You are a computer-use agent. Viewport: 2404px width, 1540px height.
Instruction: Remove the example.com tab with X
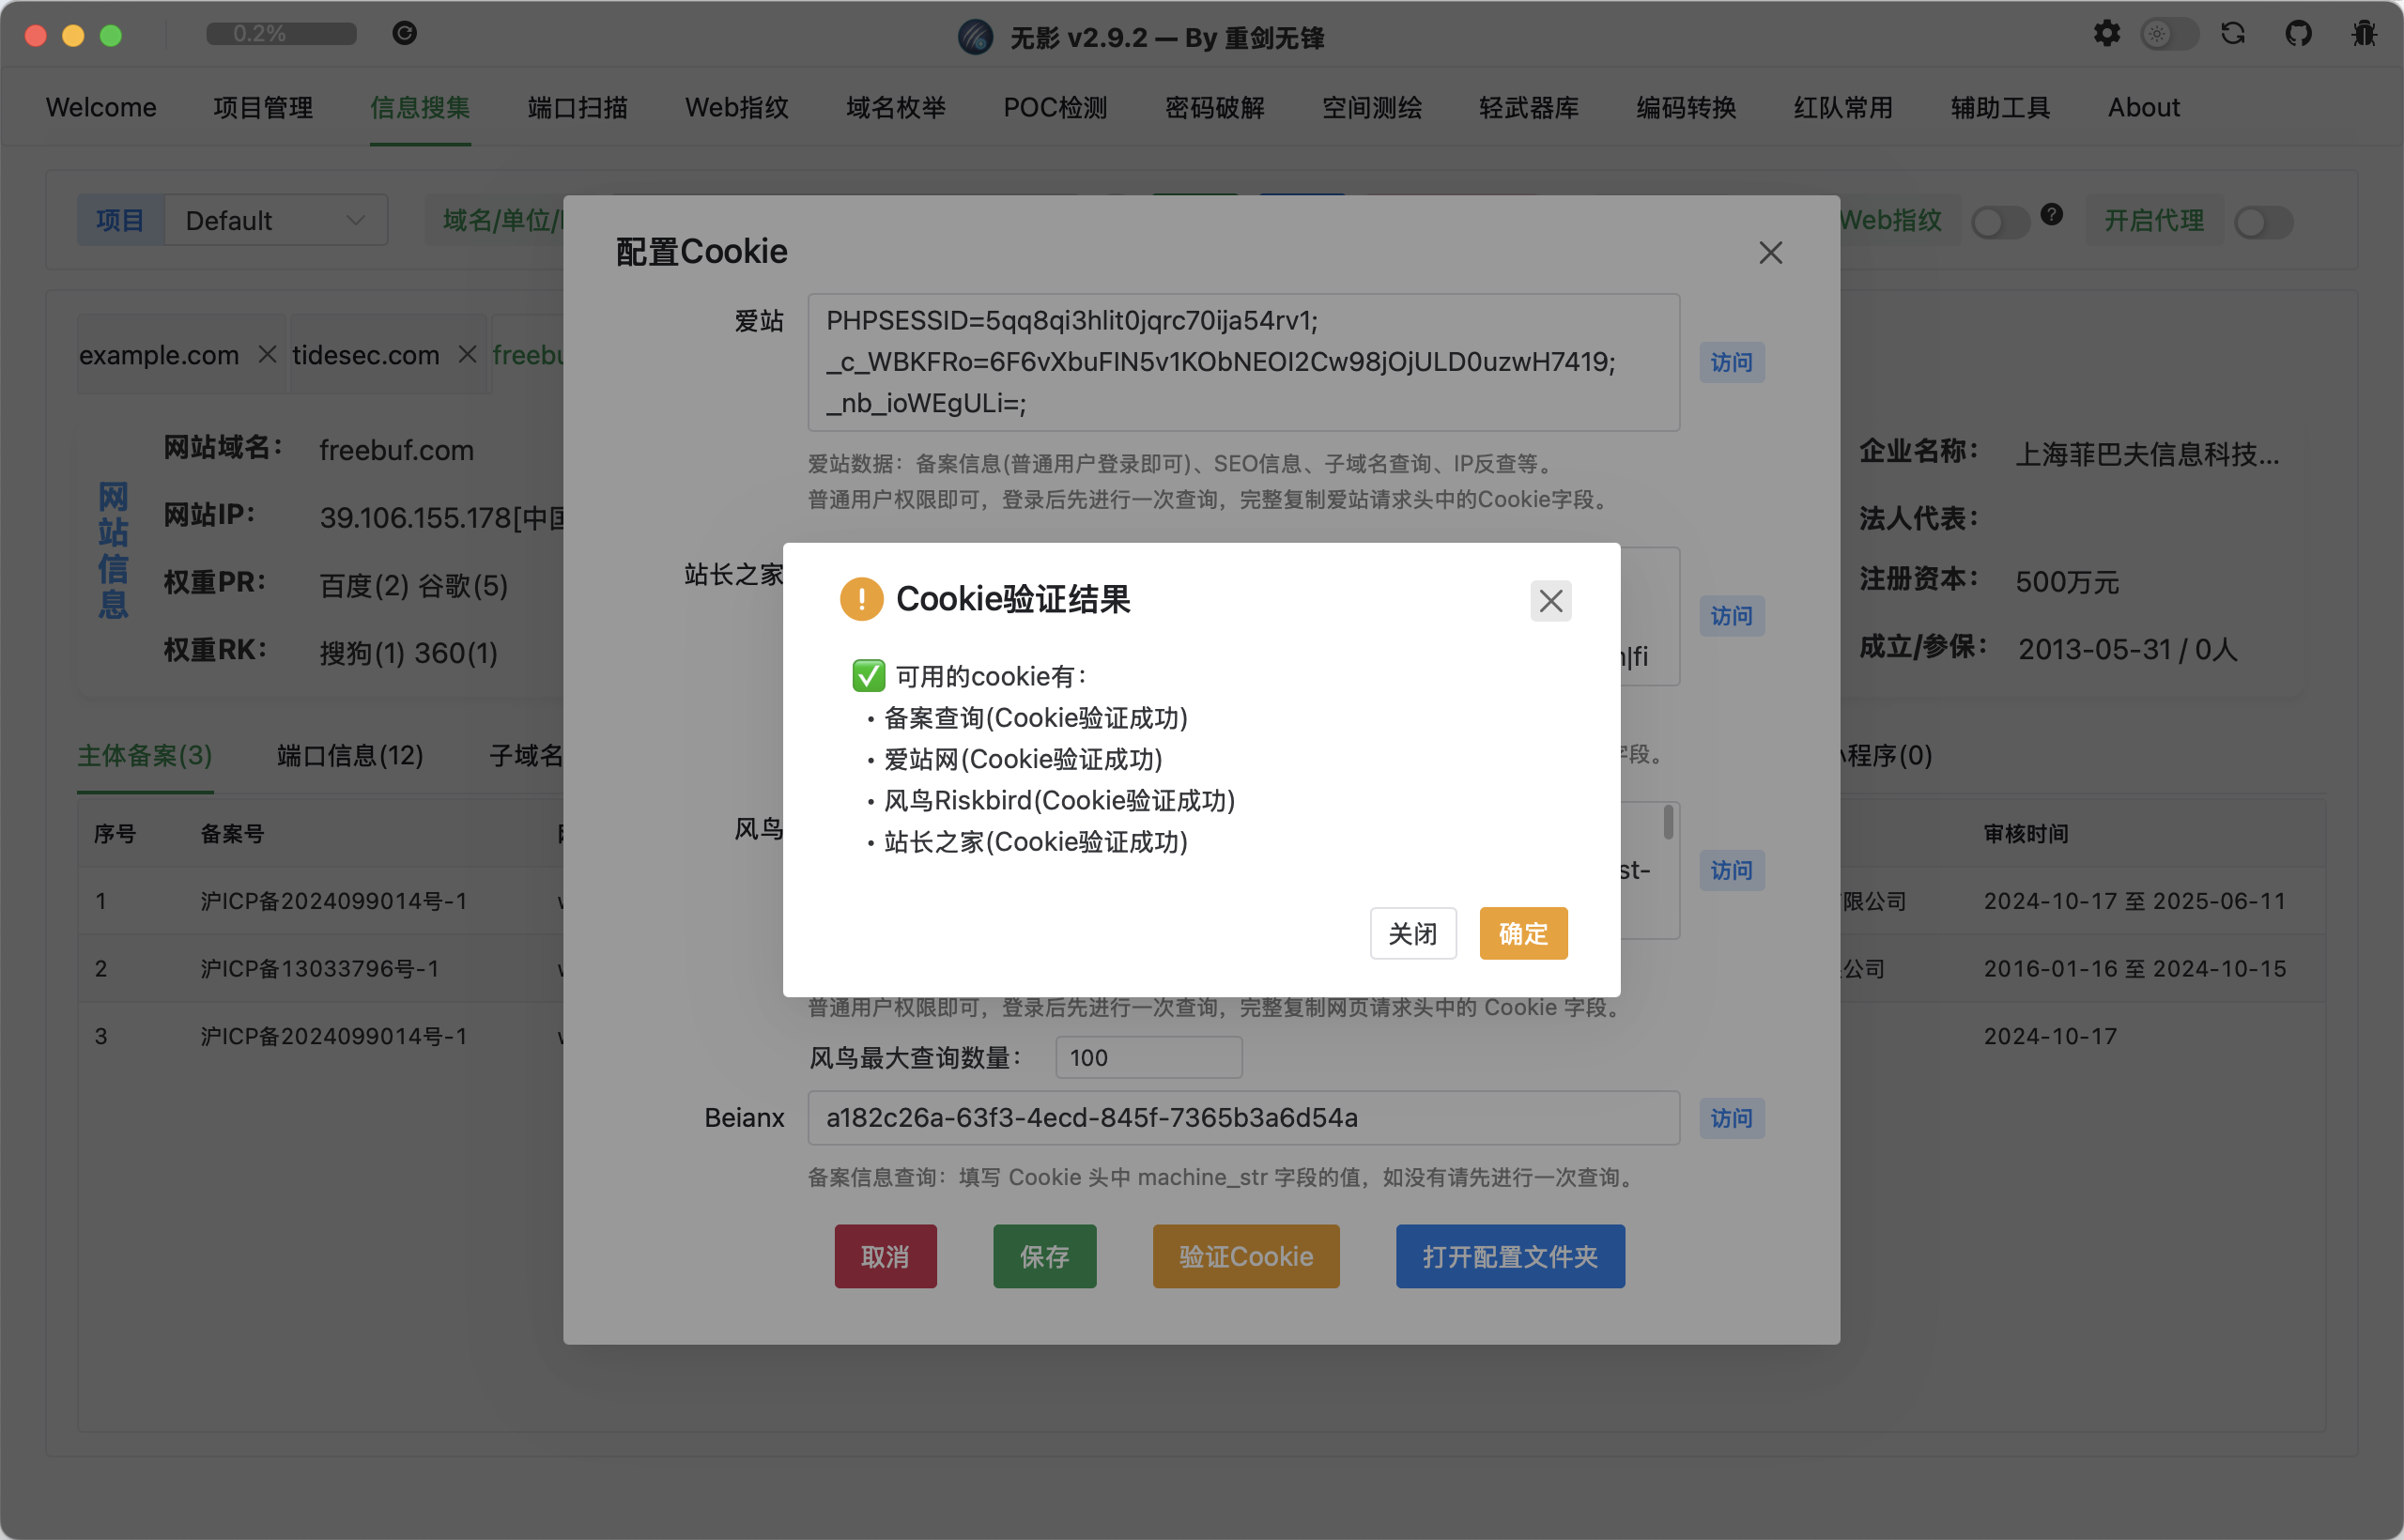(267, 354)
